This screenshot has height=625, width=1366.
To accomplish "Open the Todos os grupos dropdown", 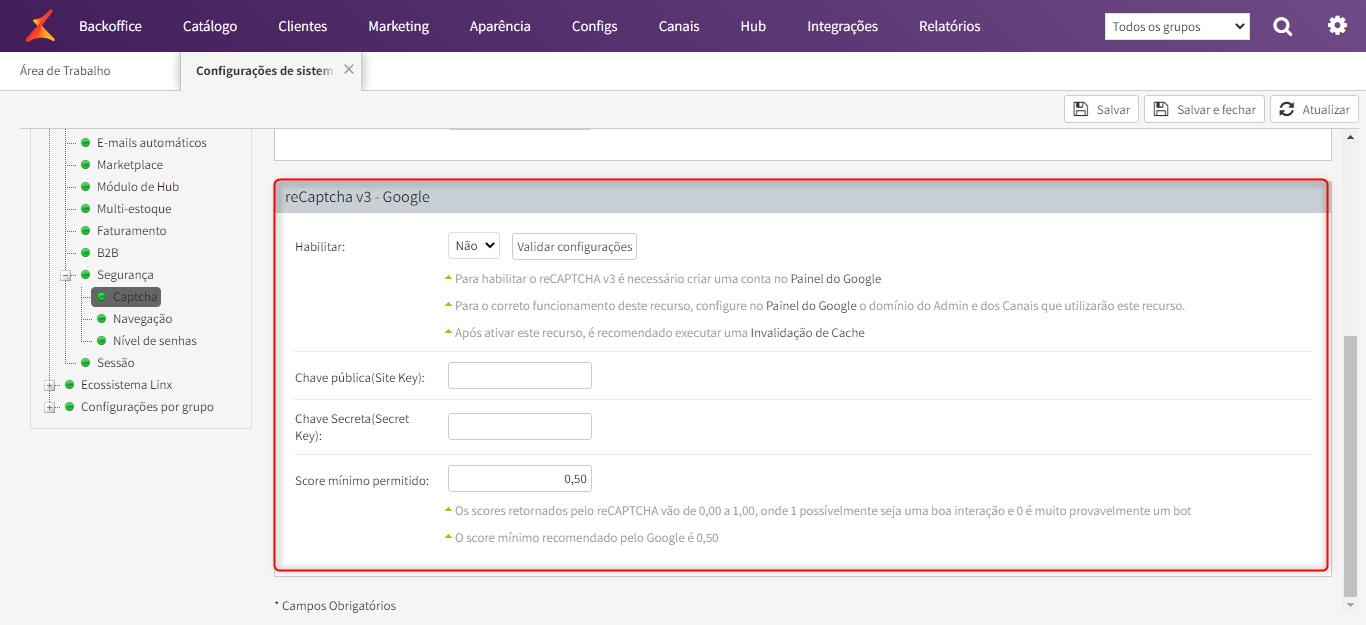I will point(1177,27).
